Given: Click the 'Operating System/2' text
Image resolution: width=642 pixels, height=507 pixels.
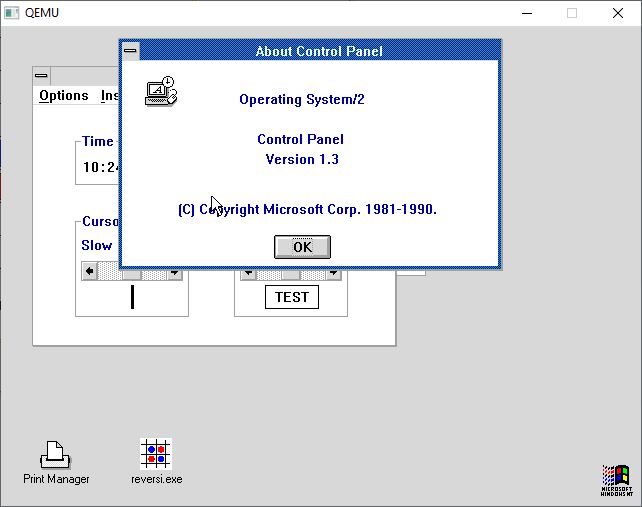Looking at the screenshot, I should point(302,100).
